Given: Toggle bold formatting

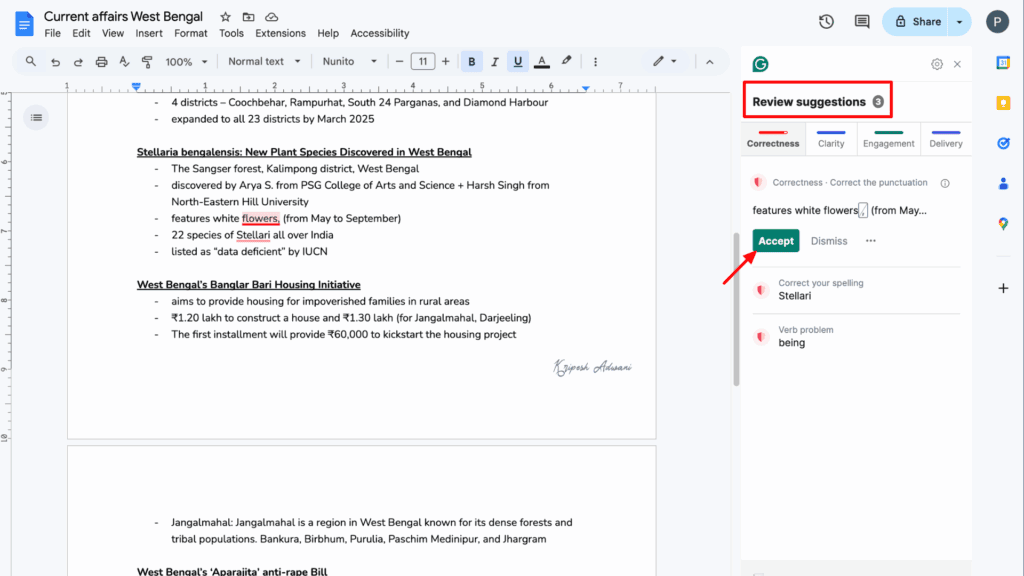Looking at the screenshot, I should point(471,60).
